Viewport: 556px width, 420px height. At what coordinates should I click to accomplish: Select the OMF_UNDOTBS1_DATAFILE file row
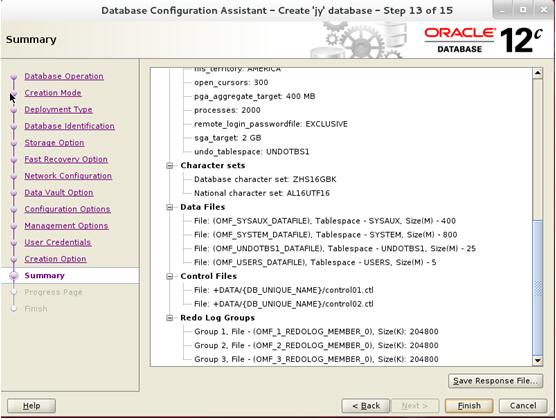pos(335,249)
